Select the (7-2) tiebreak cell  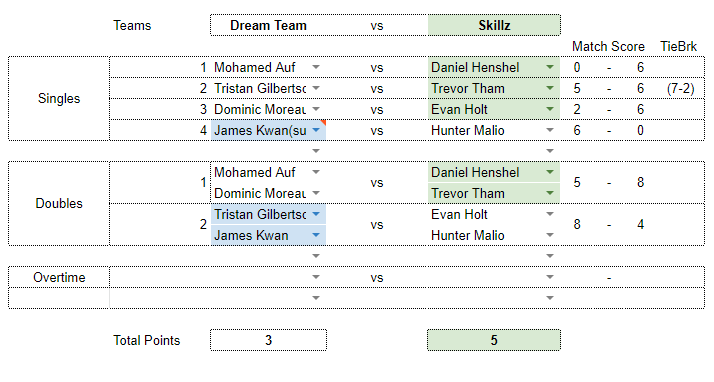pyautogui.click(x=680, y=88)
